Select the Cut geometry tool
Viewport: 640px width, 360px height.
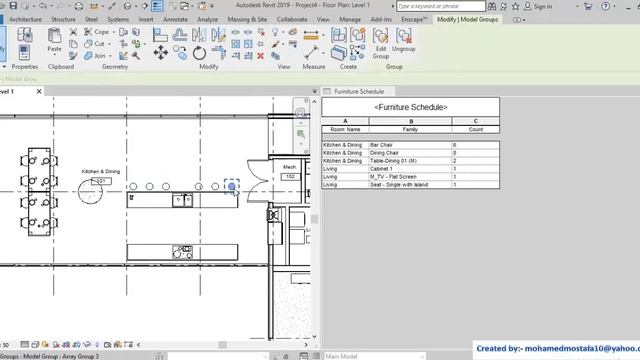[95, 44]
